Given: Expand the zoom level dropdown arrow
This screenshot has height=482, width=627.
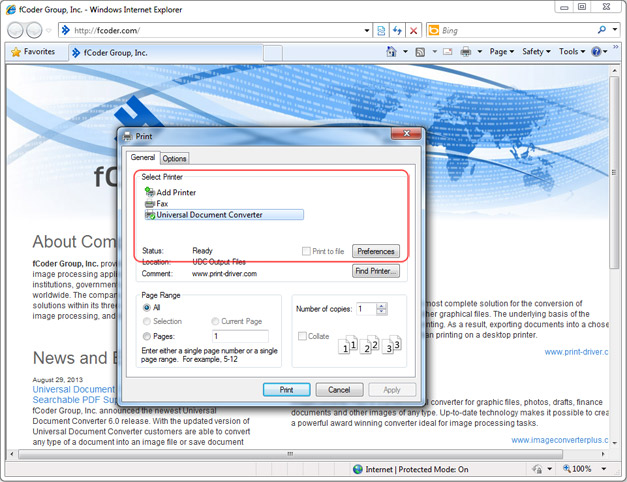Looking at the screenshot, I should [604, 469].
